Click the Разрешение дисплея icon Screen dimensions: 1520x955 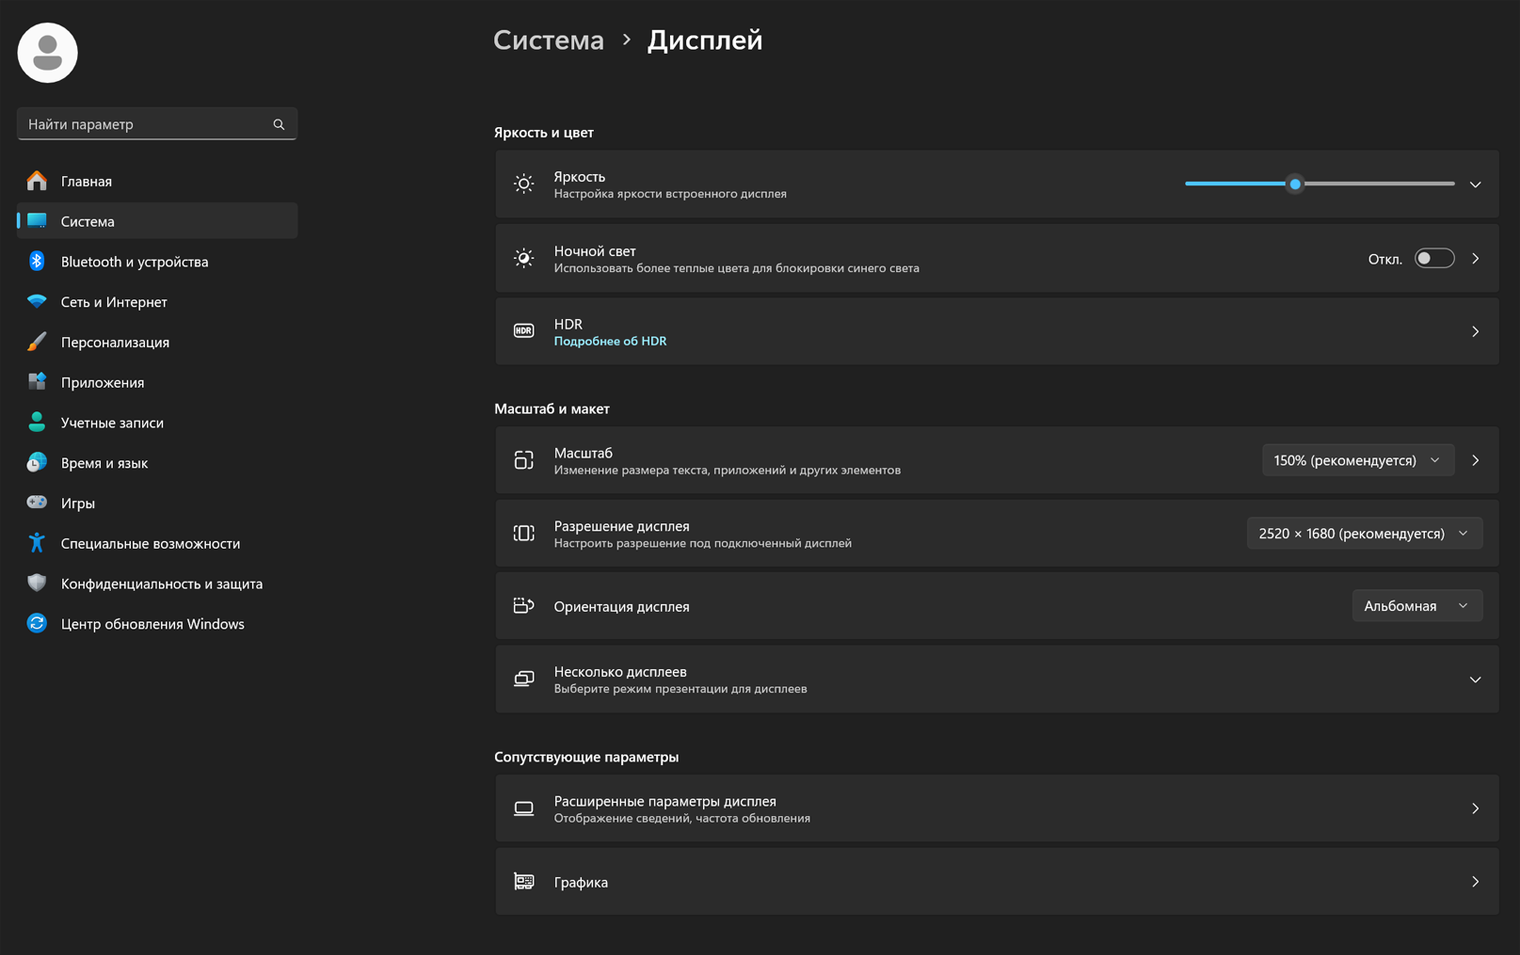(x=524, y=533)
